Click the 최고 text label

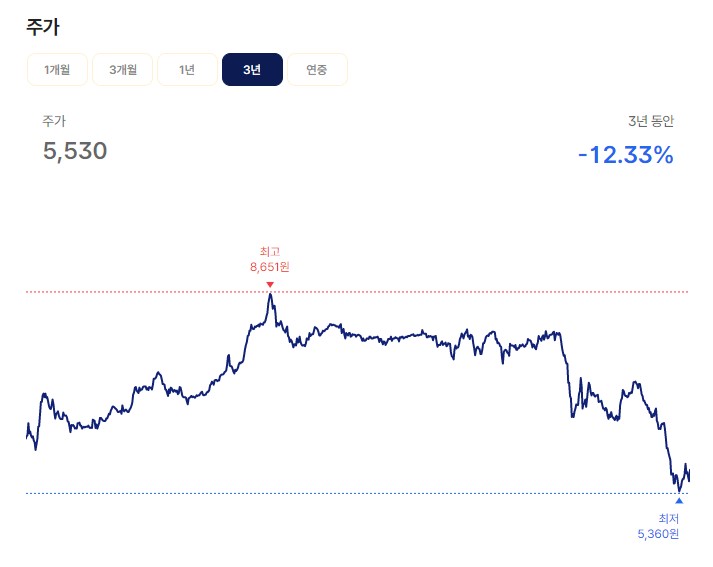(x=270, y=251)
